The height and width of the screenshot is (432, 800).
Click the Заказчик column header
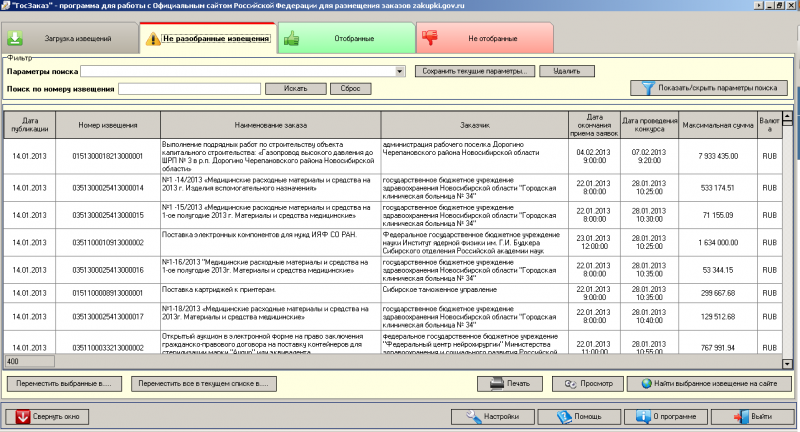tap(474, 125)
